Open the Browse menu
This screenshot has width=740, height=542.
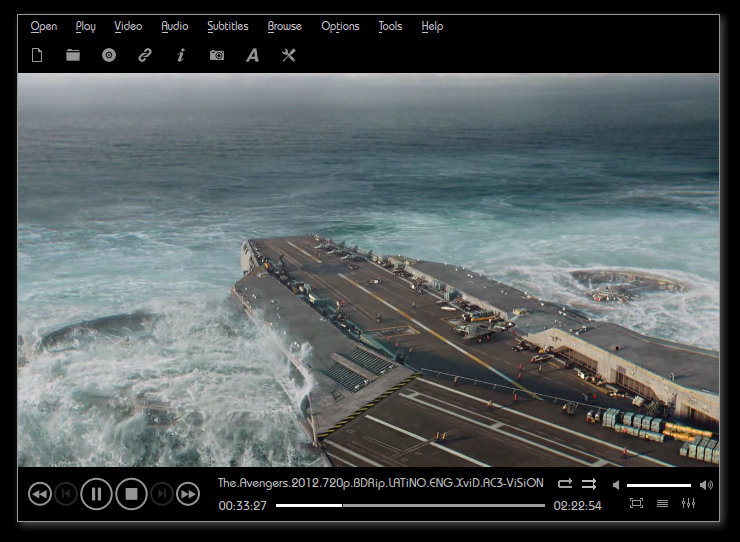pos(285,26)
